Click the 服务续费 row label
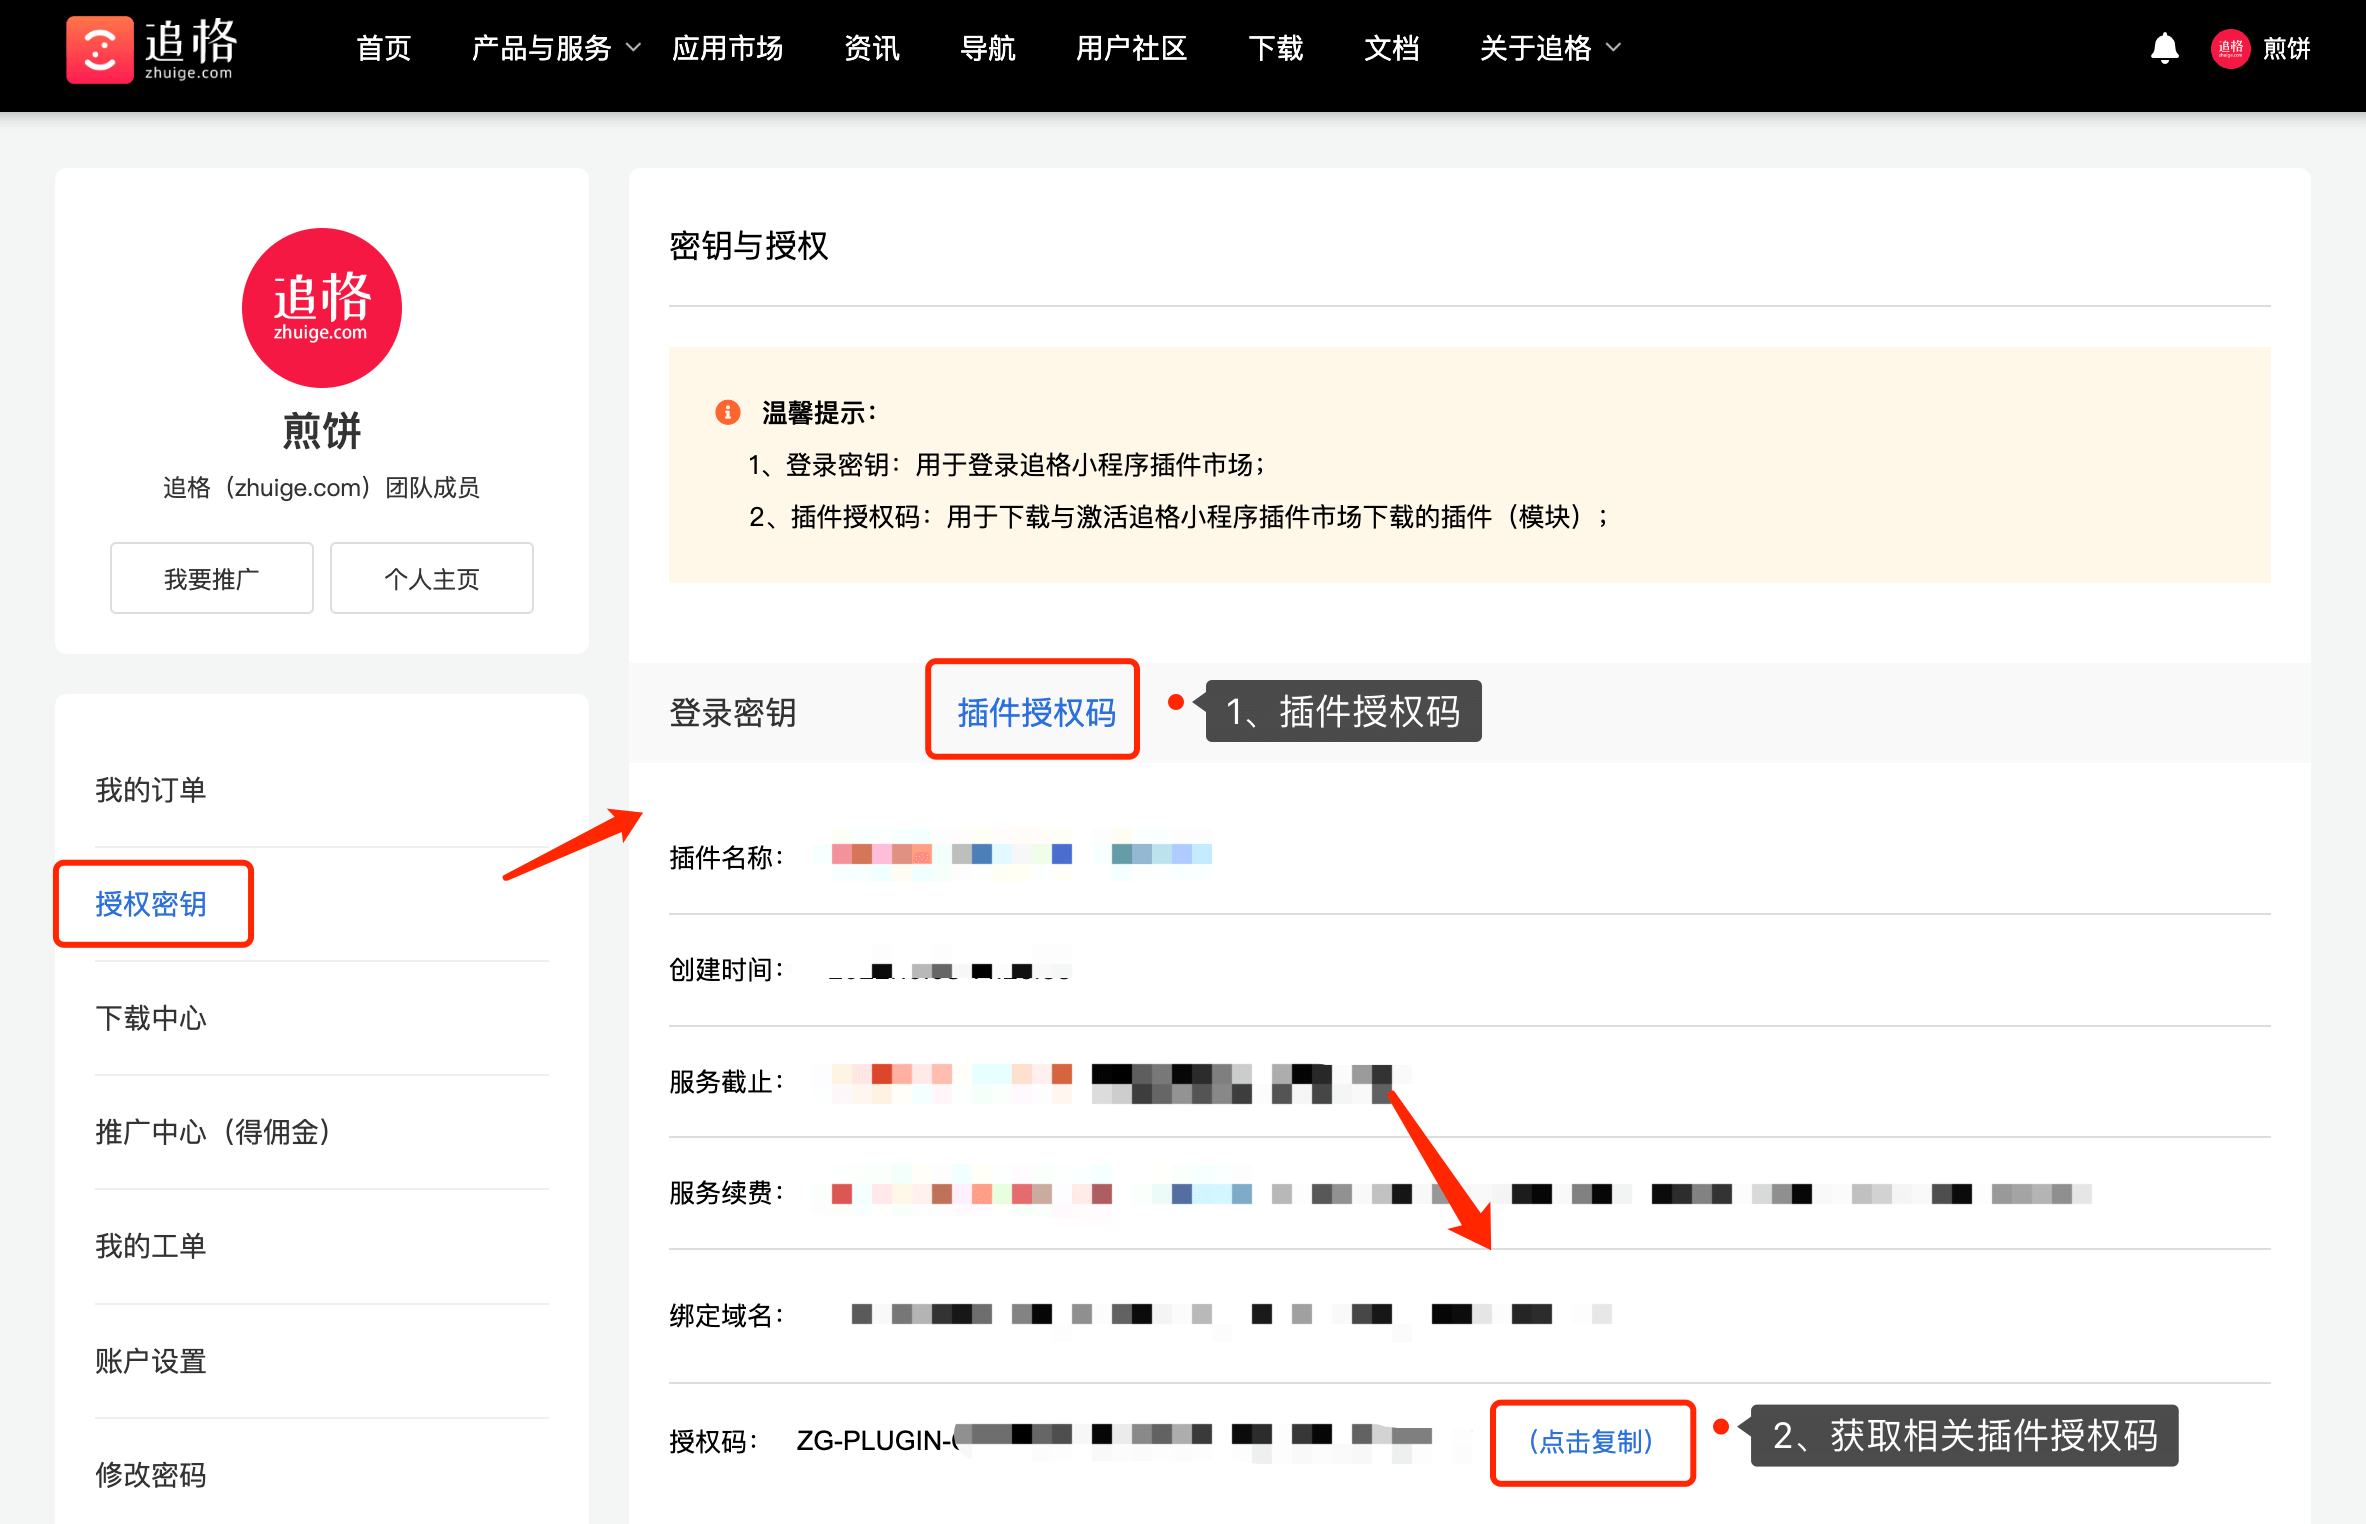 (727, 1193)
